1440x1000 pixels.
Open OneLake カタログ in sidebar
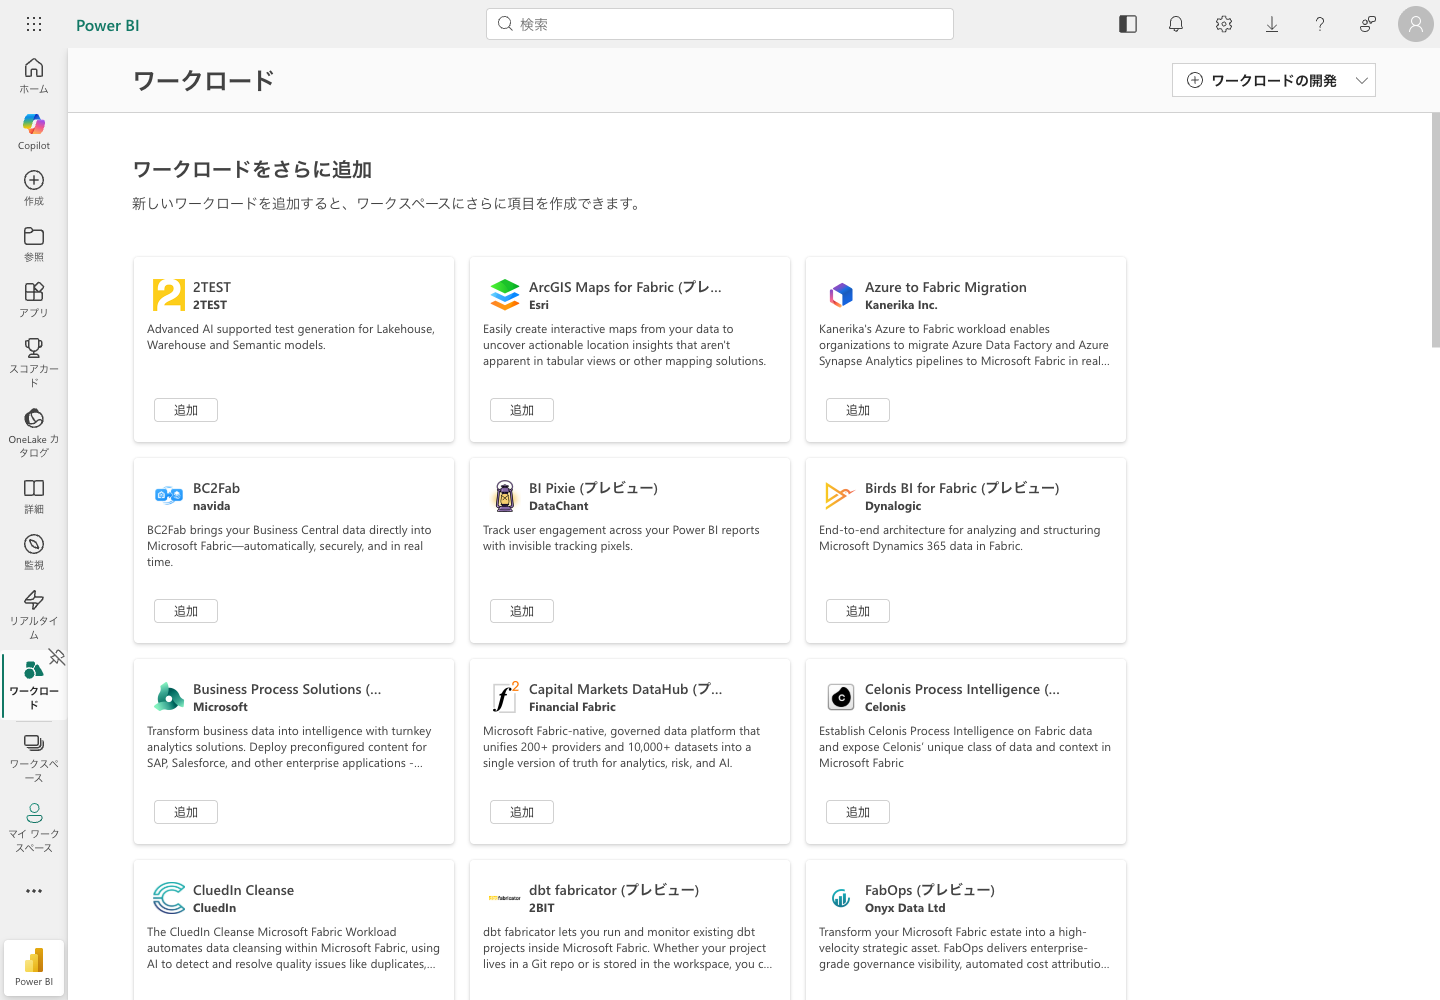tap(34, 432)
